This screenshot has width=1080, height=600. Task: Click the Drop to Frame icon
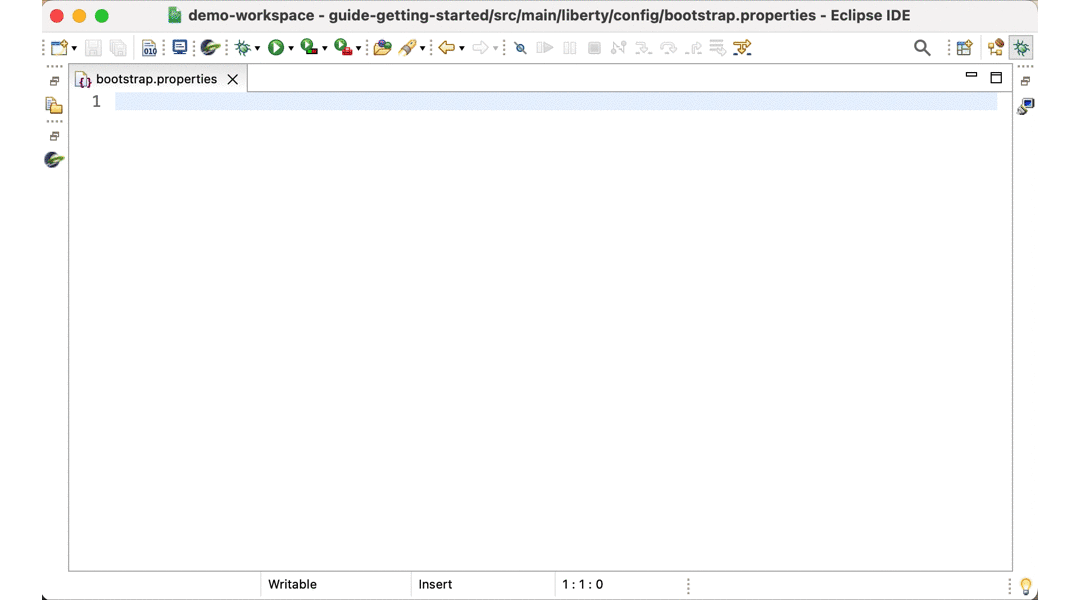point(717,48)
